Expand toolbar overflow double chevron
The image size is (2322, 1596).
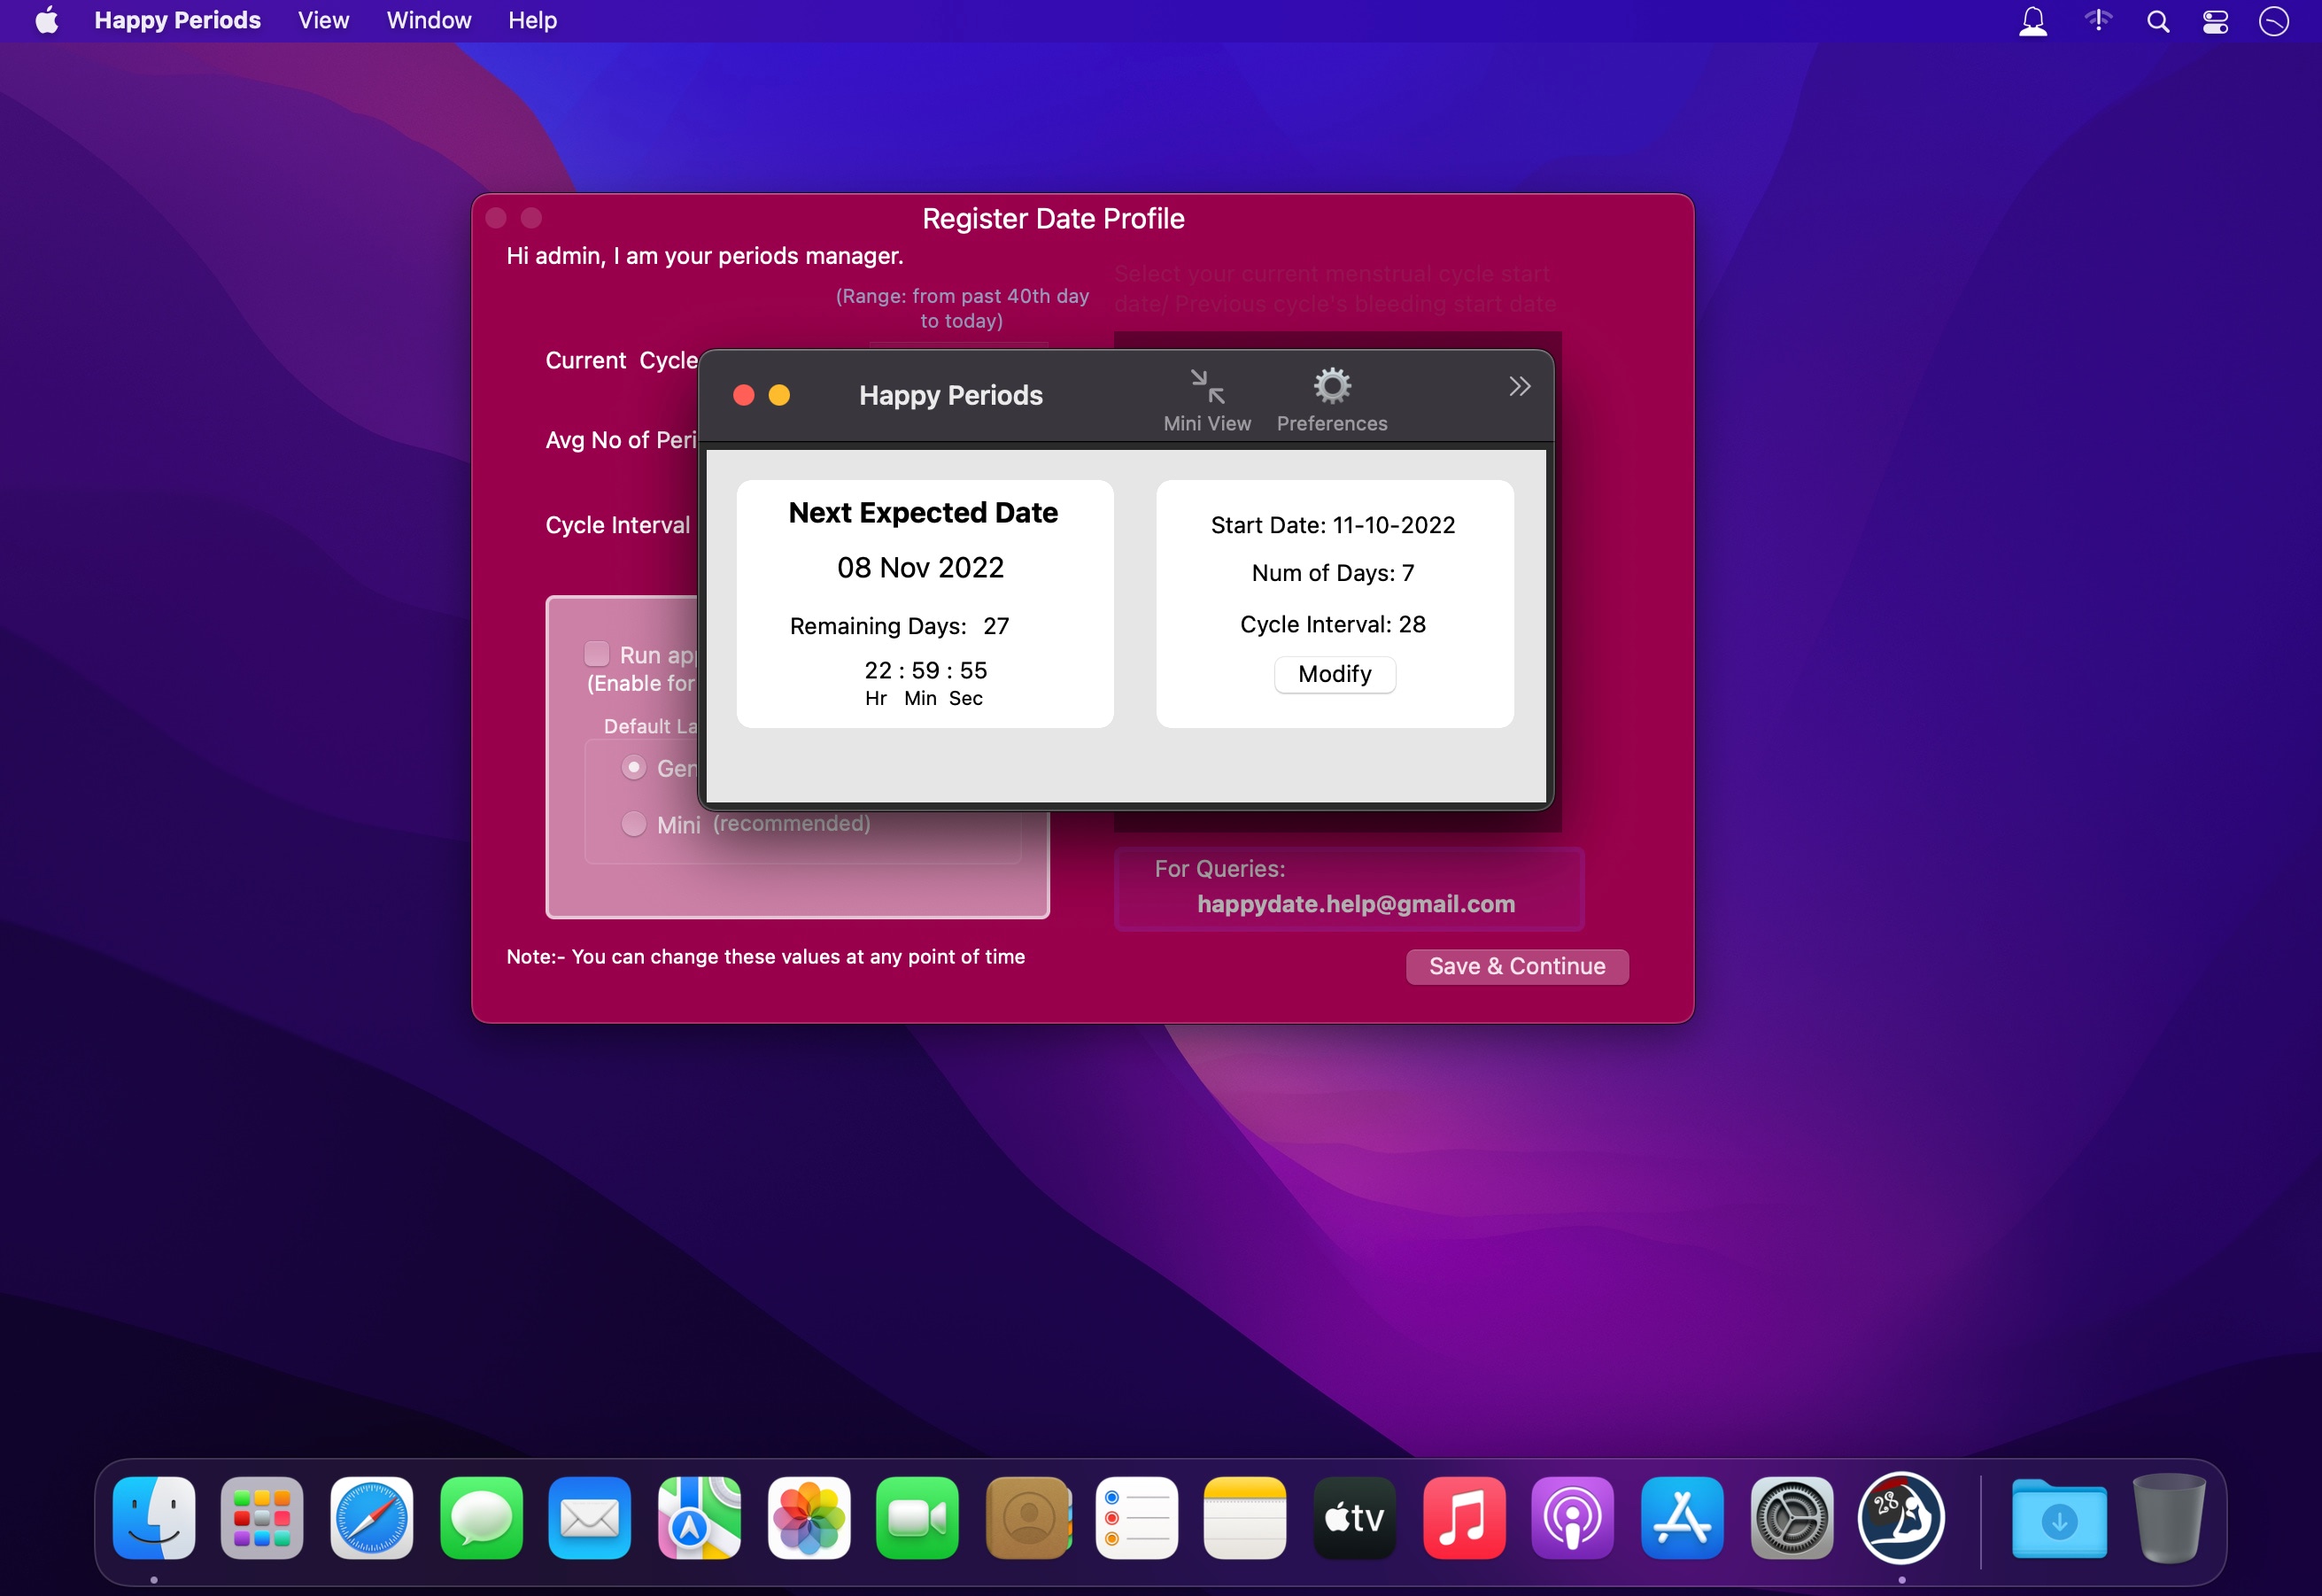[x=1519, y=387]
